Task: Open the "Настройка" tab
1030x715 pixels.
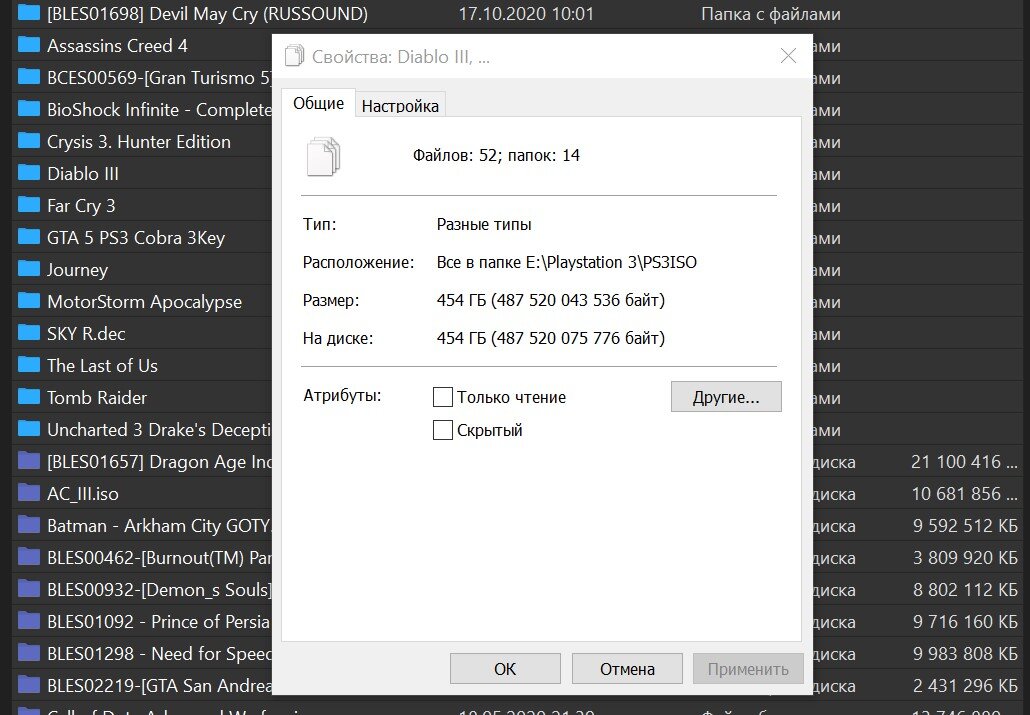Action: click(x=400, y=105)
